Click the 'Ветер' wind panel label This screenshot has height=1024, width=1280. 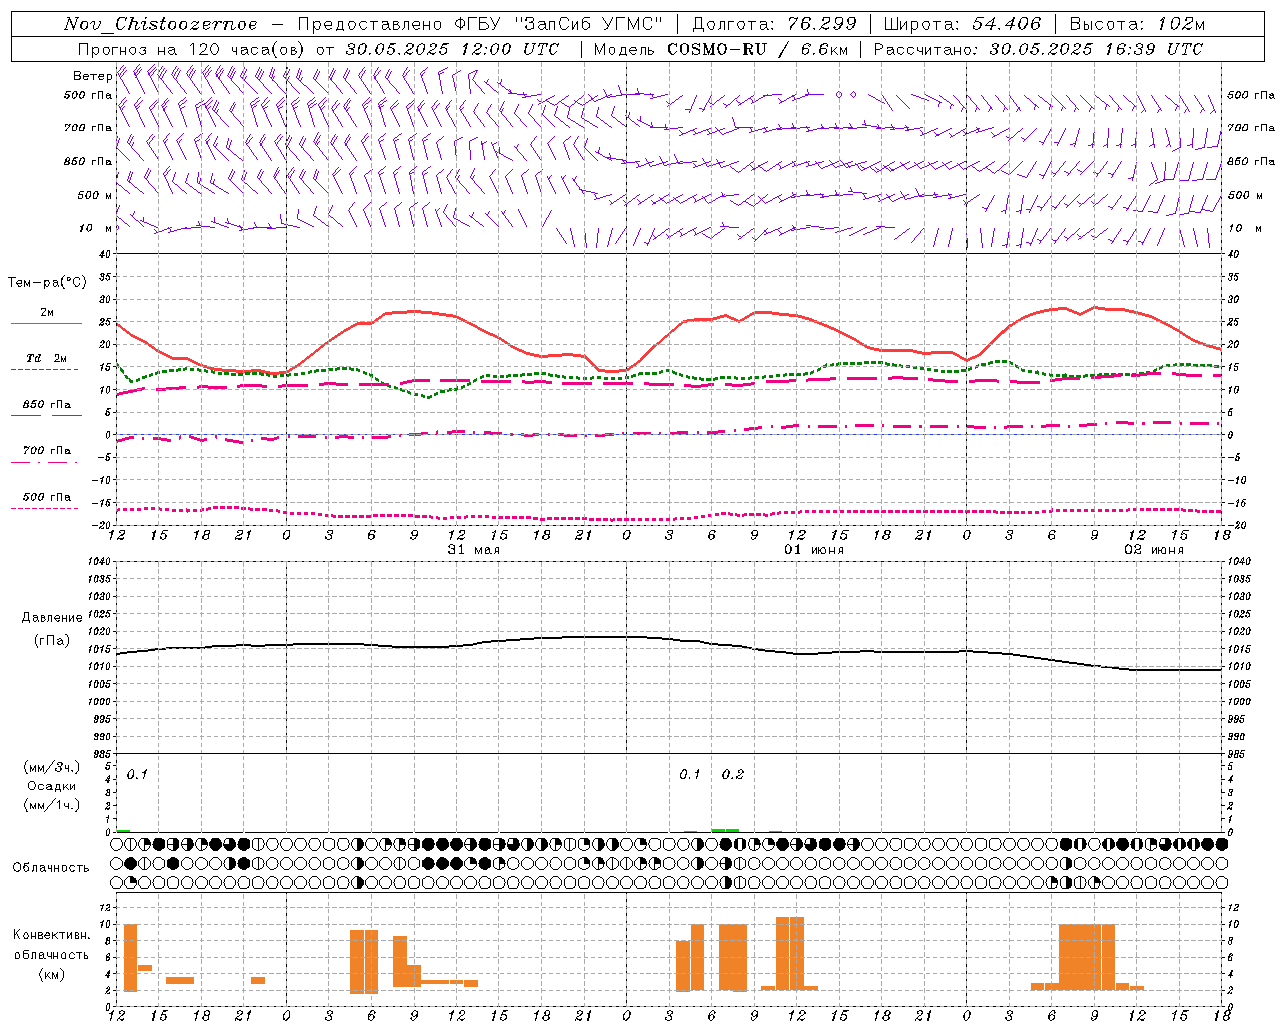[x=92, y=76]
